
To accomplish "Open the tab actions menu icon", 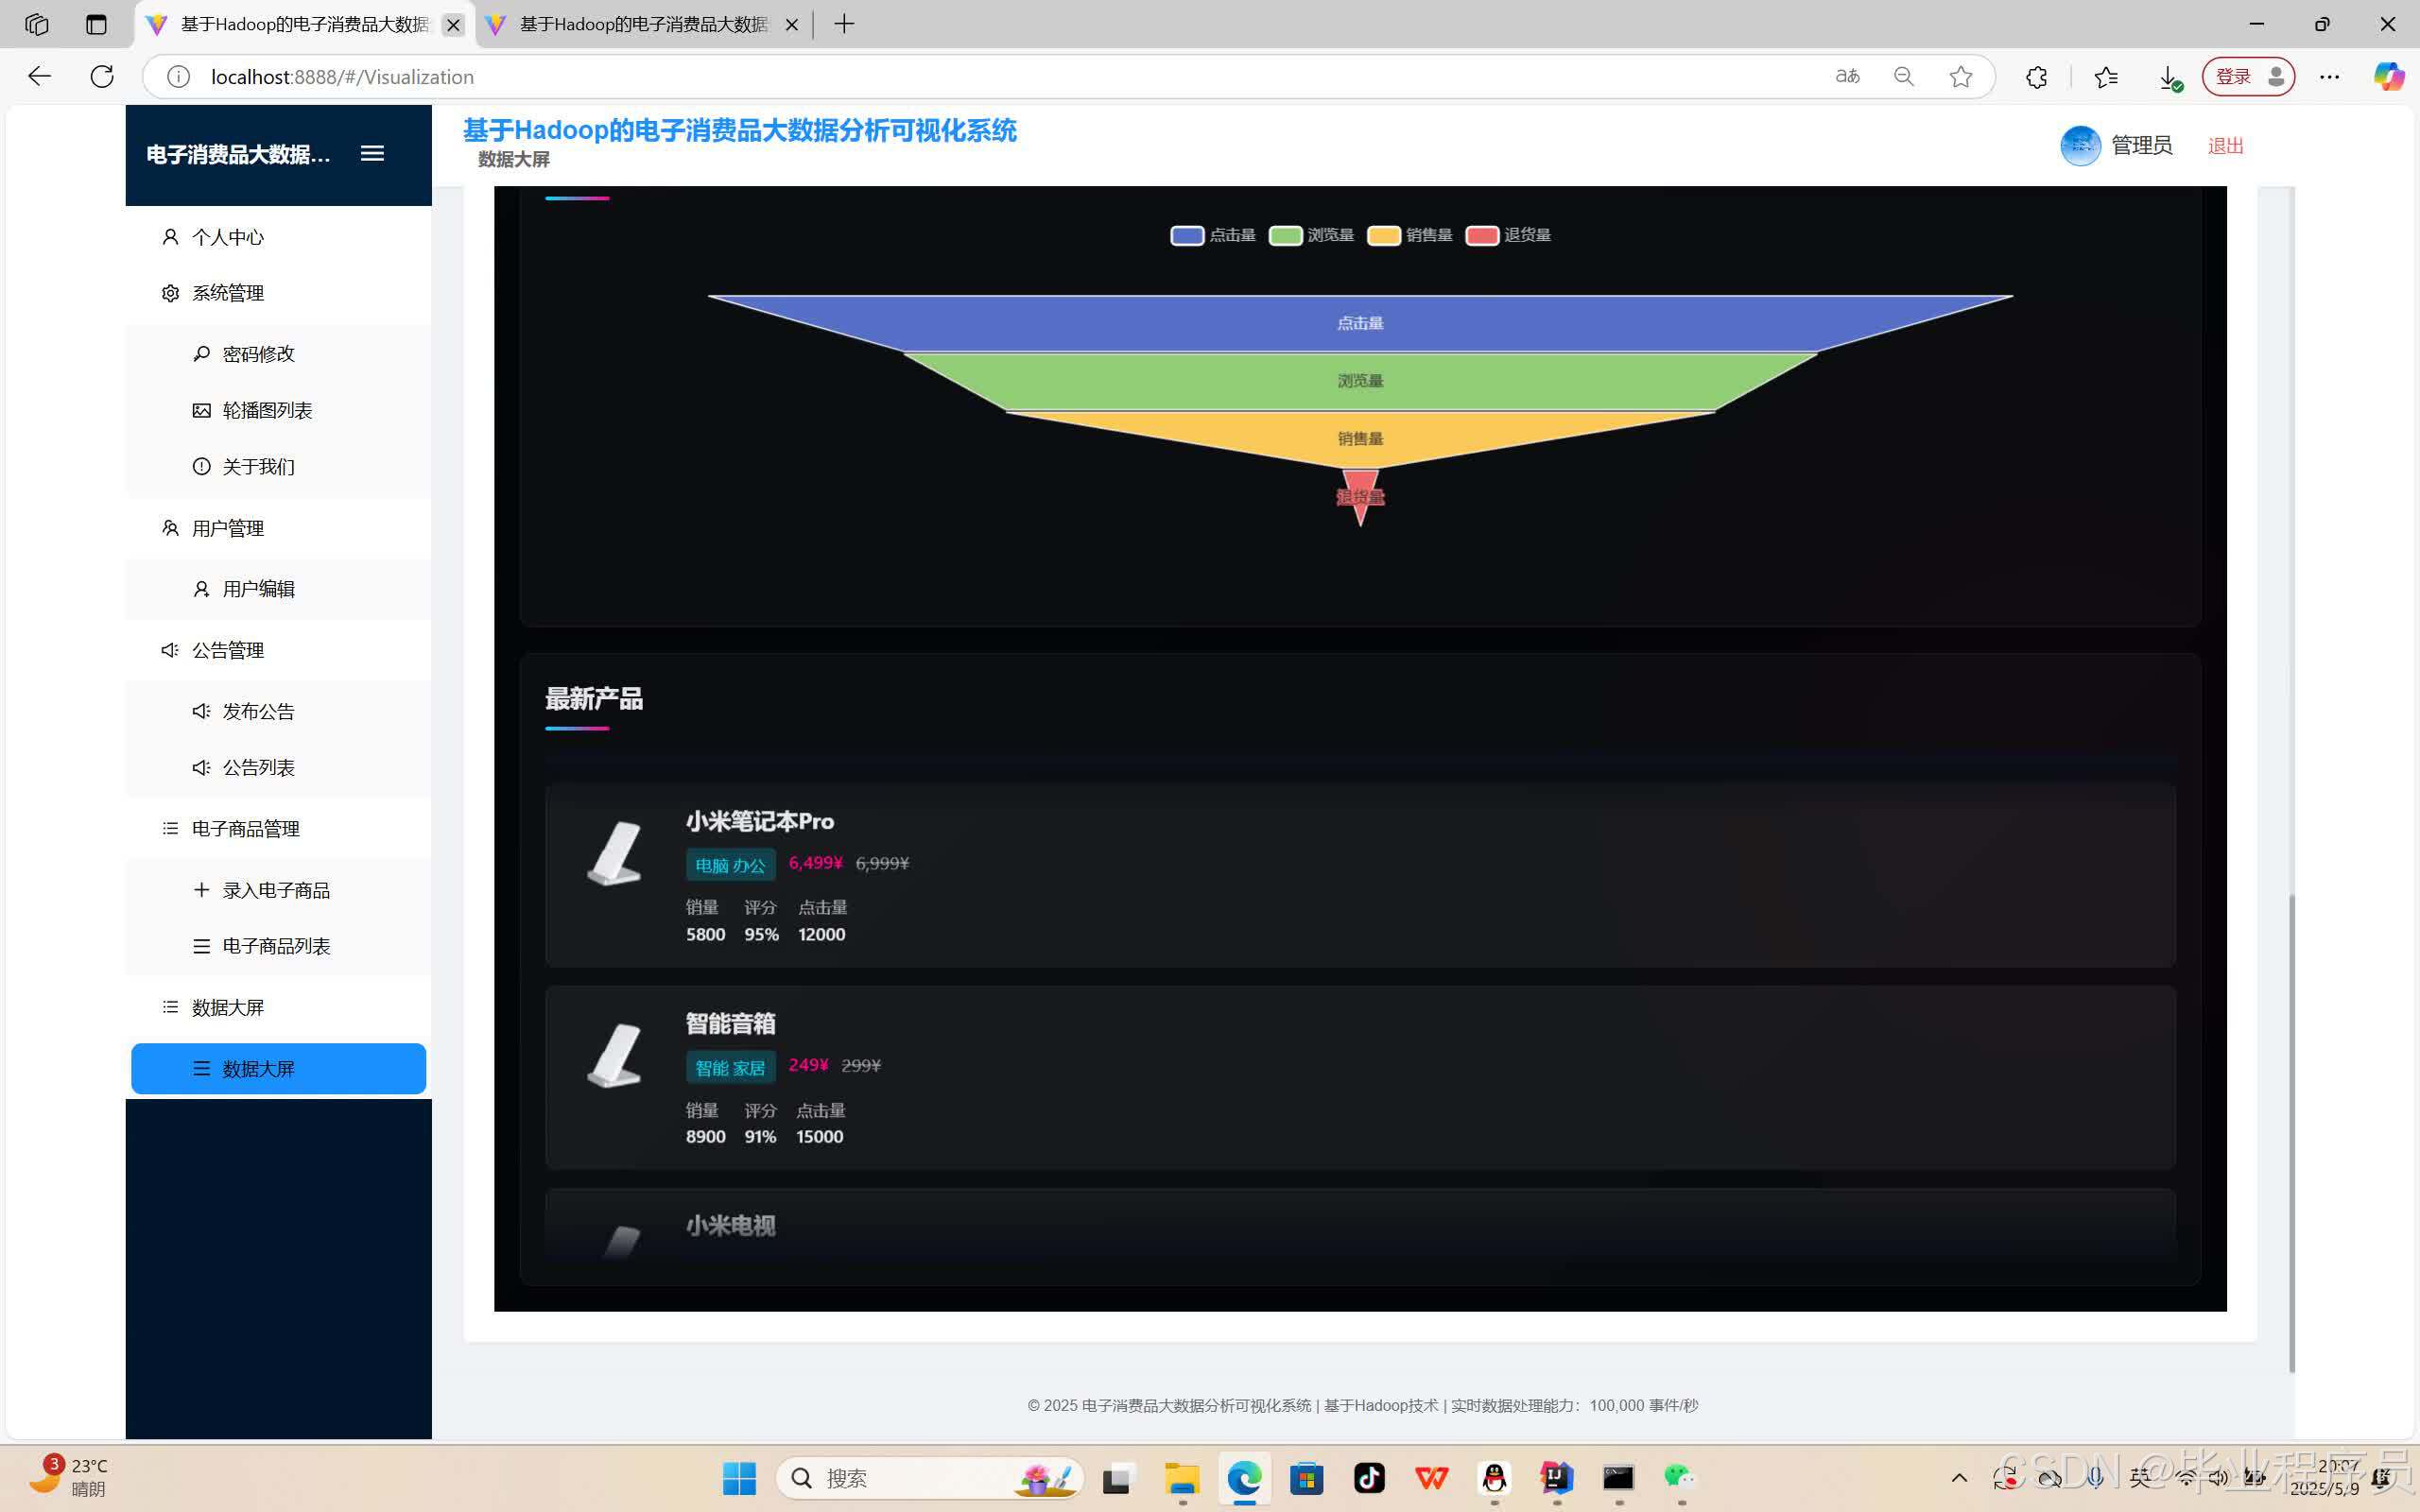I will [x=96, y=24].
